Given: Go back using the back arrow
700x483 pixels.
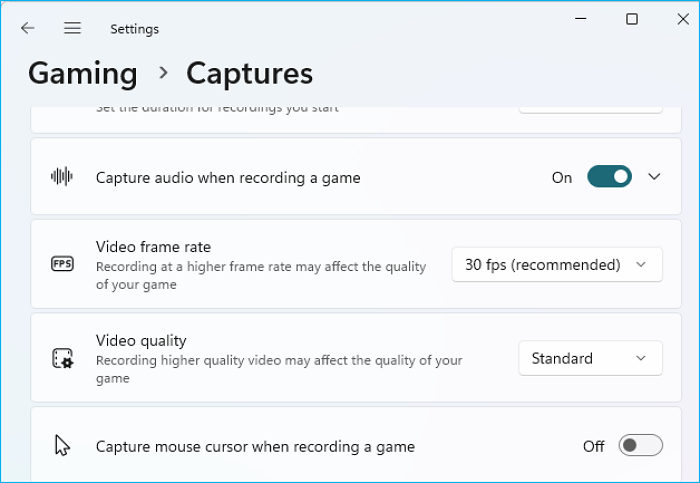Looking at the screenshot, I should (27, 29).
